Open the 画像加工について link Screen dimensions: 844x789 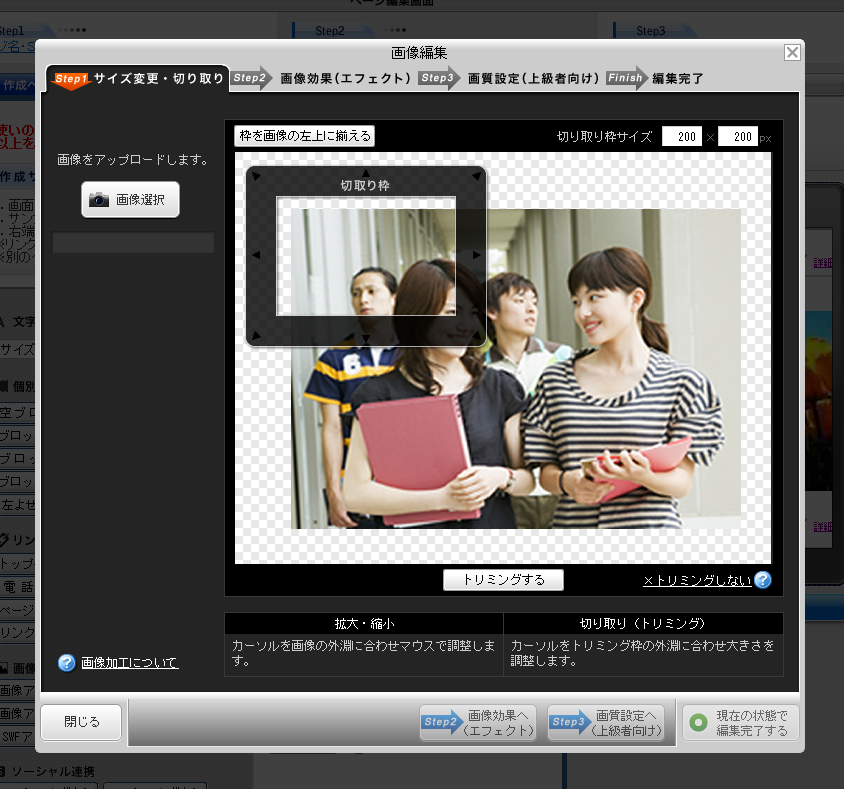point(129,663)
